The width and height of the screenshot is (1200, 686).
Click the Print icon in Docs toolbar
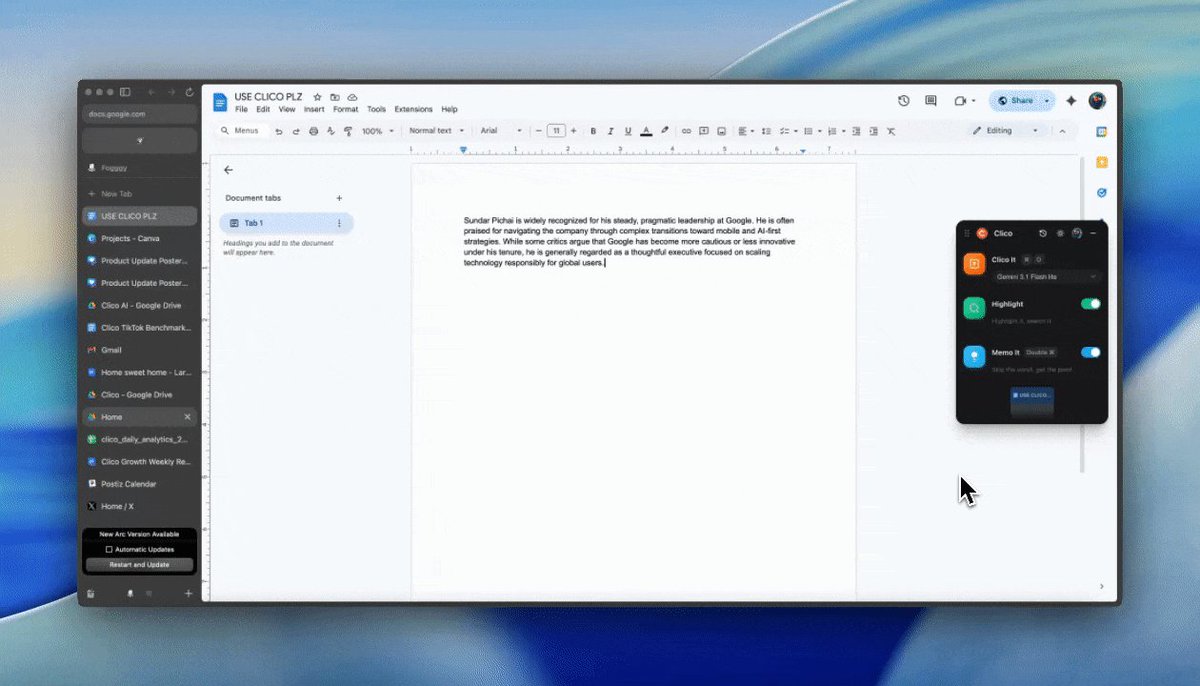coord(313,131)
